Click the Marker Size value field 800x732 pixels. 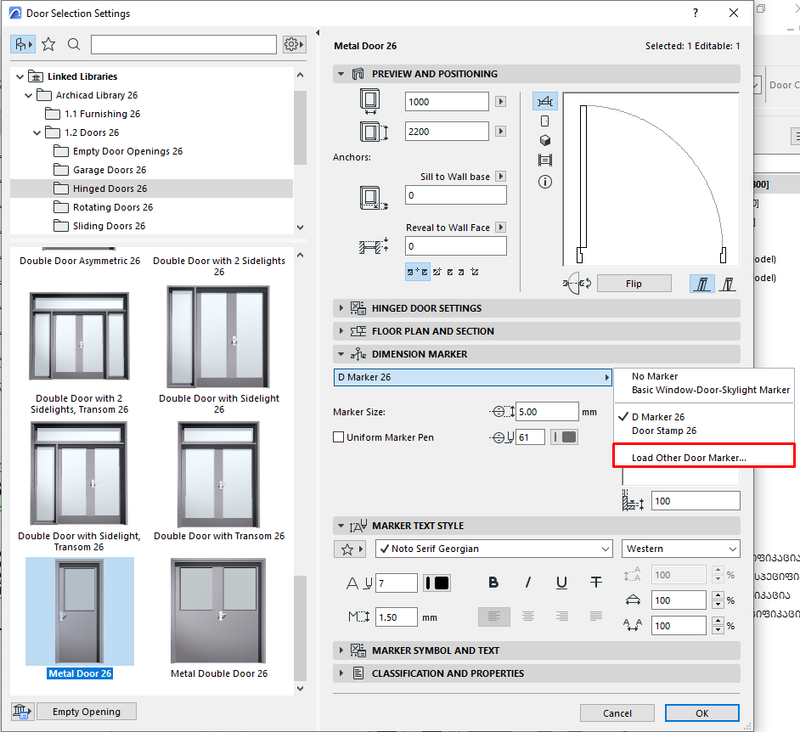pyautogui.click(x=547, y=412)
